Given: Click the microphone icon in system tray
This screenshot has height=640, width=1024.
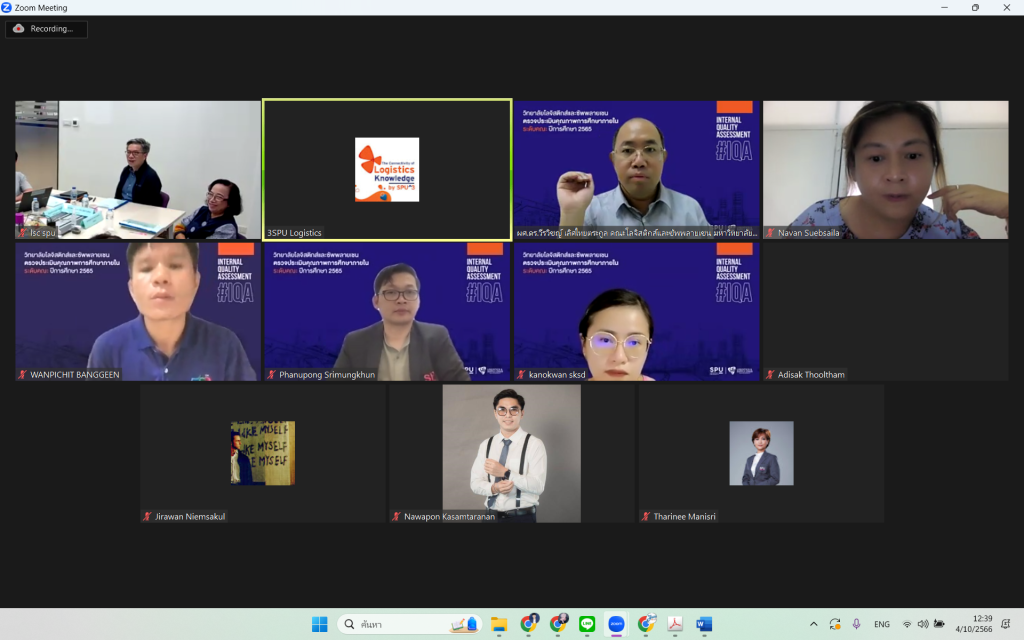Looking at the screenshot, I should pyautogui.click(x=856, y=624).
